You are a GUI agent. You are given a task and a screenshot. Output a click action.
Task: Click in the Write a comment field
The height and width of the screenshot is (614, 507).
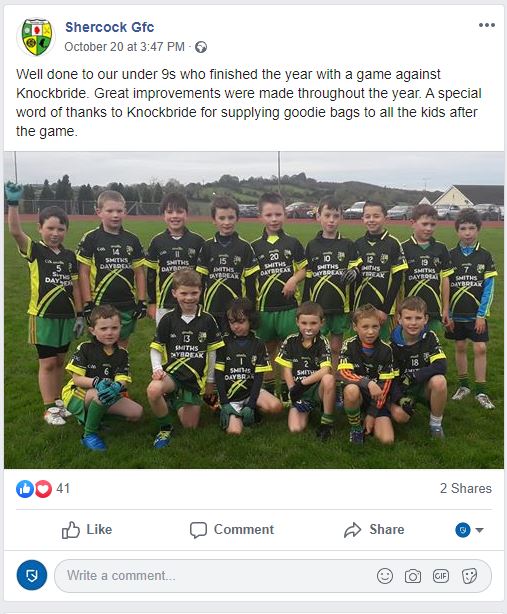click(x=272, y=576)
